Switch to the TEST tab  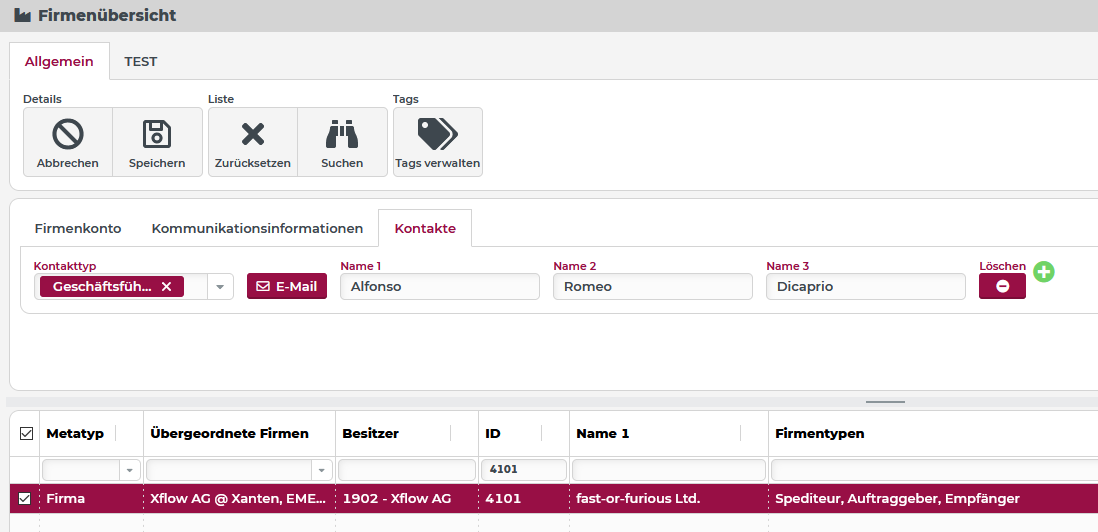tap(140, 61)
